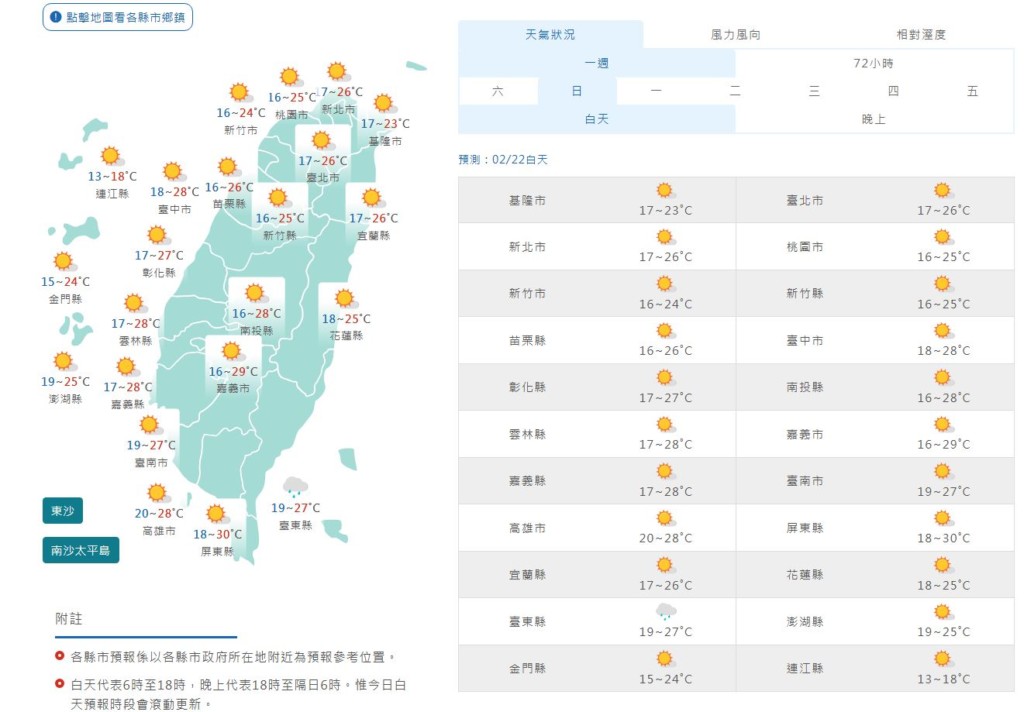Open 臺北市 row in forecast table
Viewport: 1024px width, 712px height.
pos(874,200)
